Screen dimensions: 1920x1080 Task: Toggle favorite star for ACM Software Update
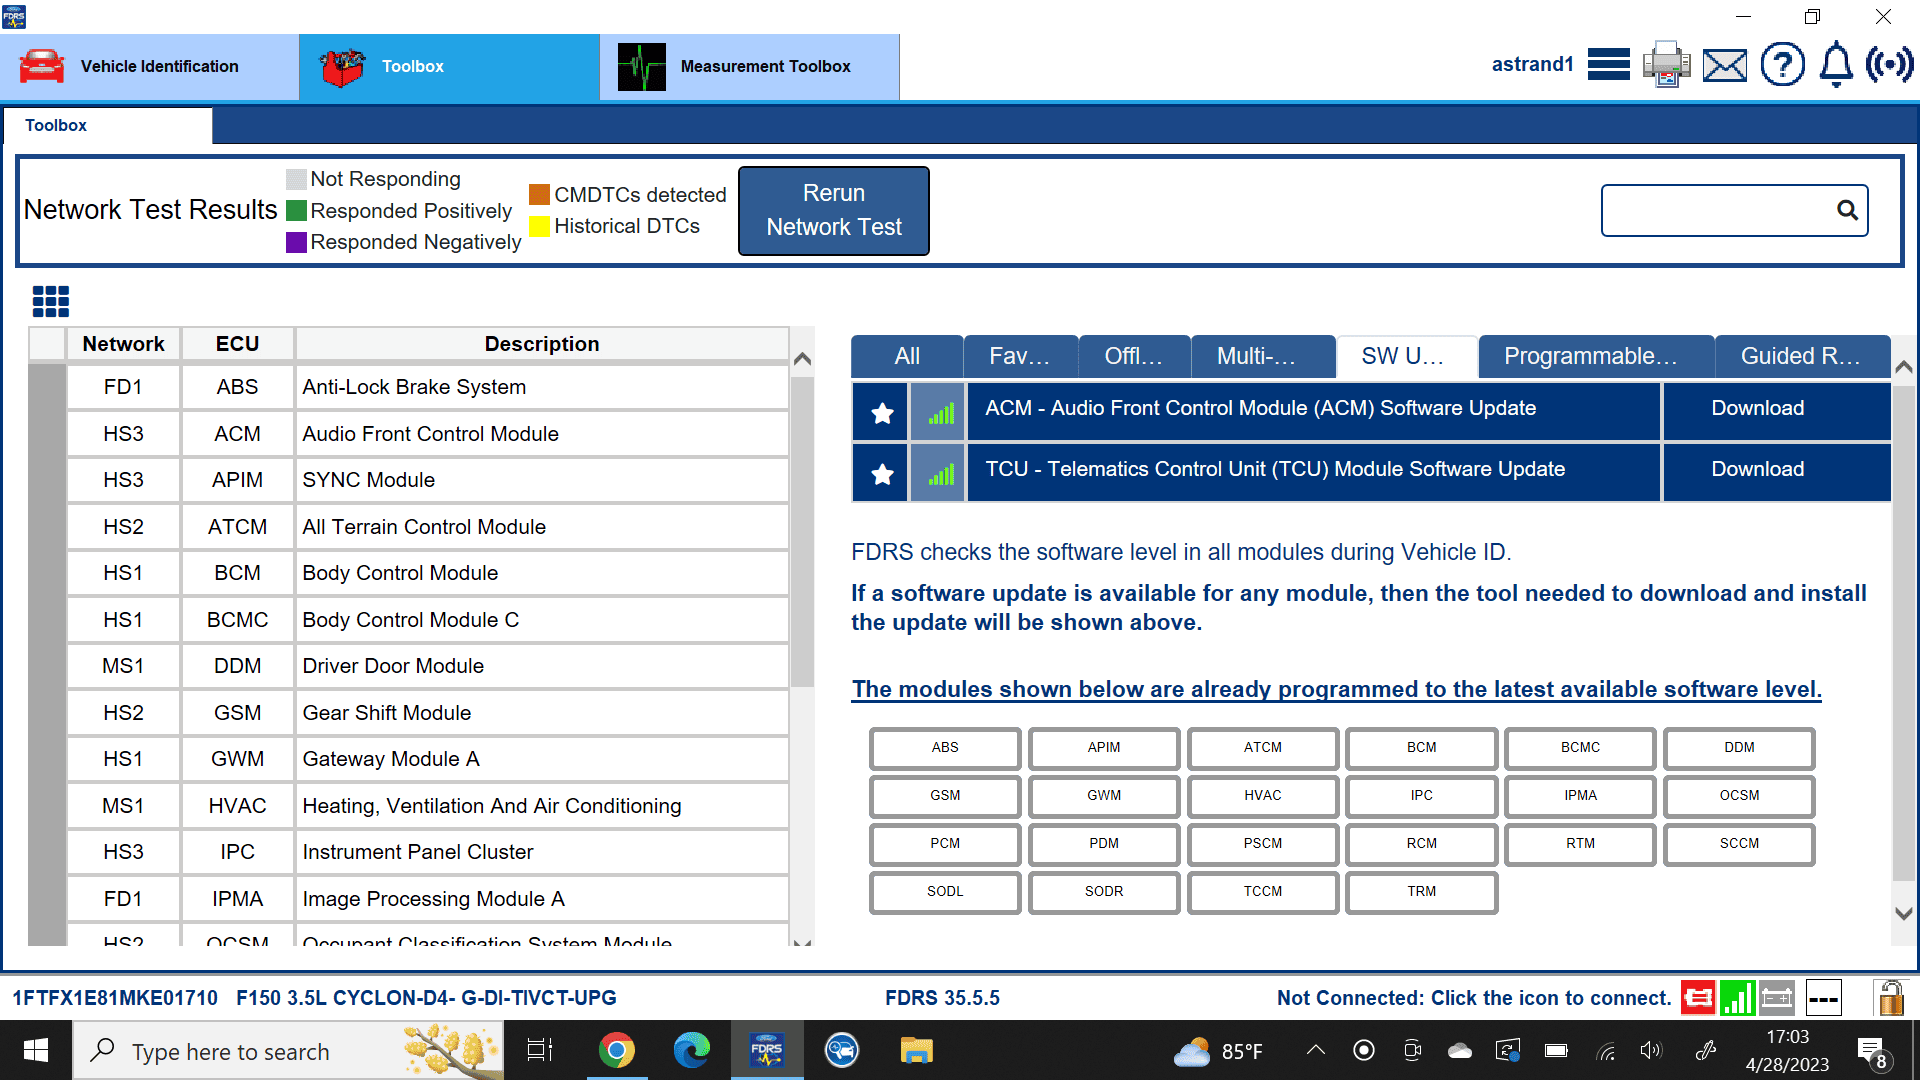tap(882, 413)
